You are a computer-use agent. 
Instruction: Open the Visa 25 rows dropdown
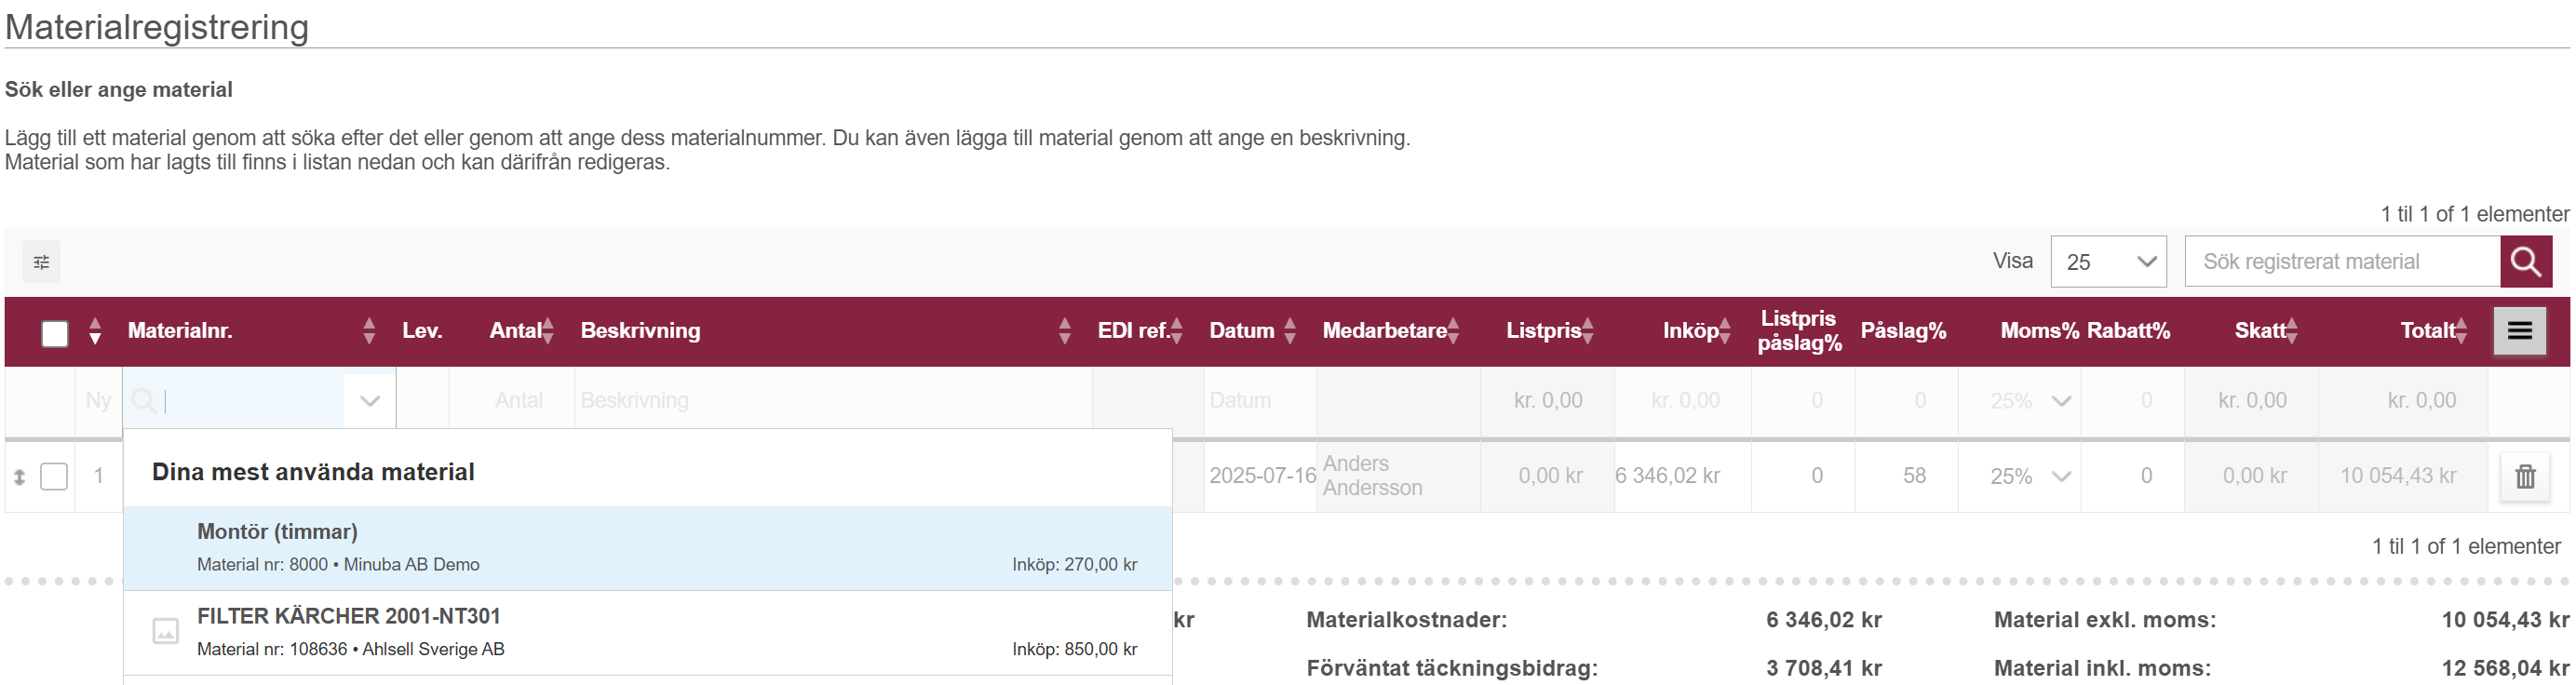tap(2108, 262)
